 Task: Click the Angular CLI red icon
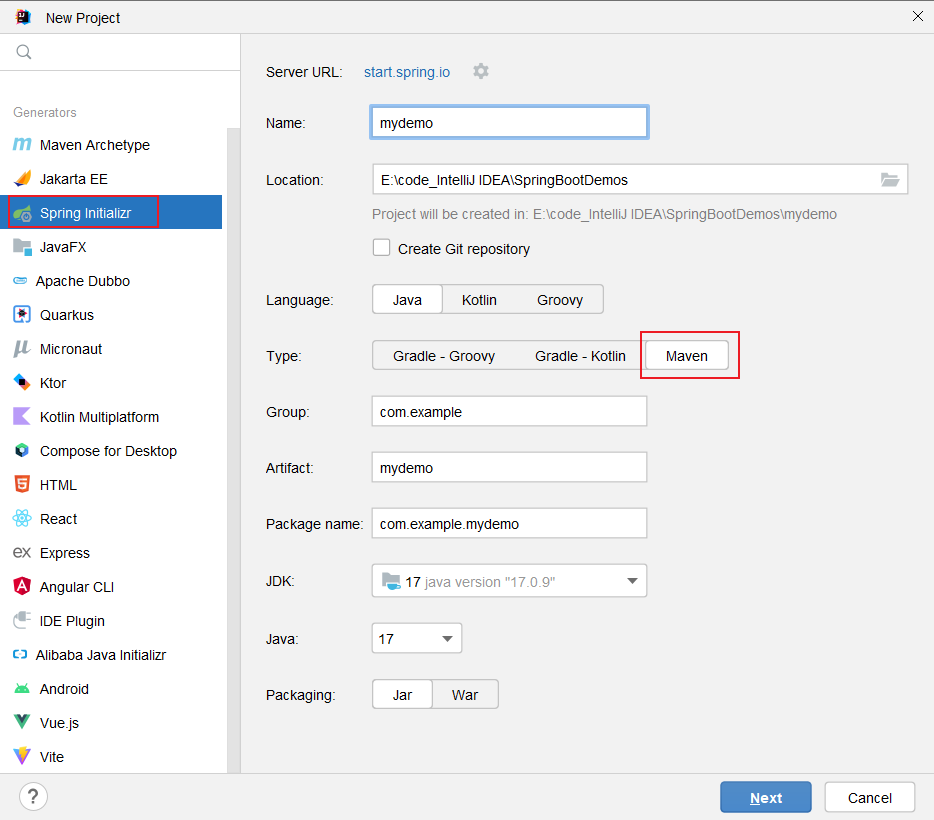click(x=22, y=587)
